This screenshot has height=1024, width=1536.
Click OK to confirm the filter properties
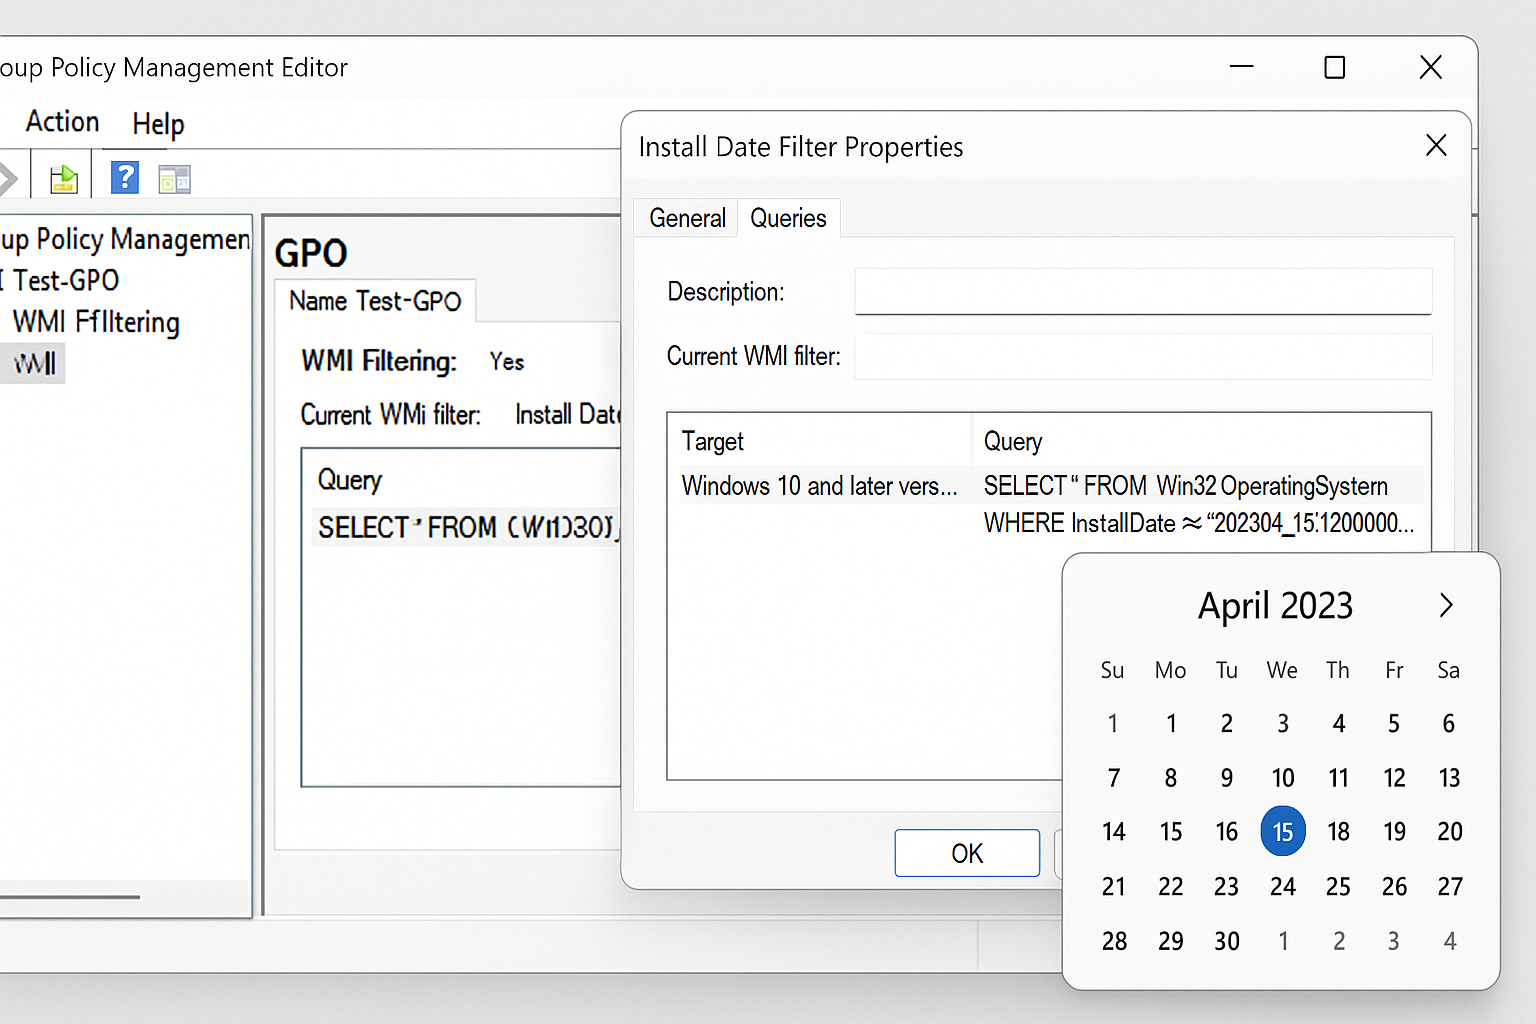[x=966, y=853]
